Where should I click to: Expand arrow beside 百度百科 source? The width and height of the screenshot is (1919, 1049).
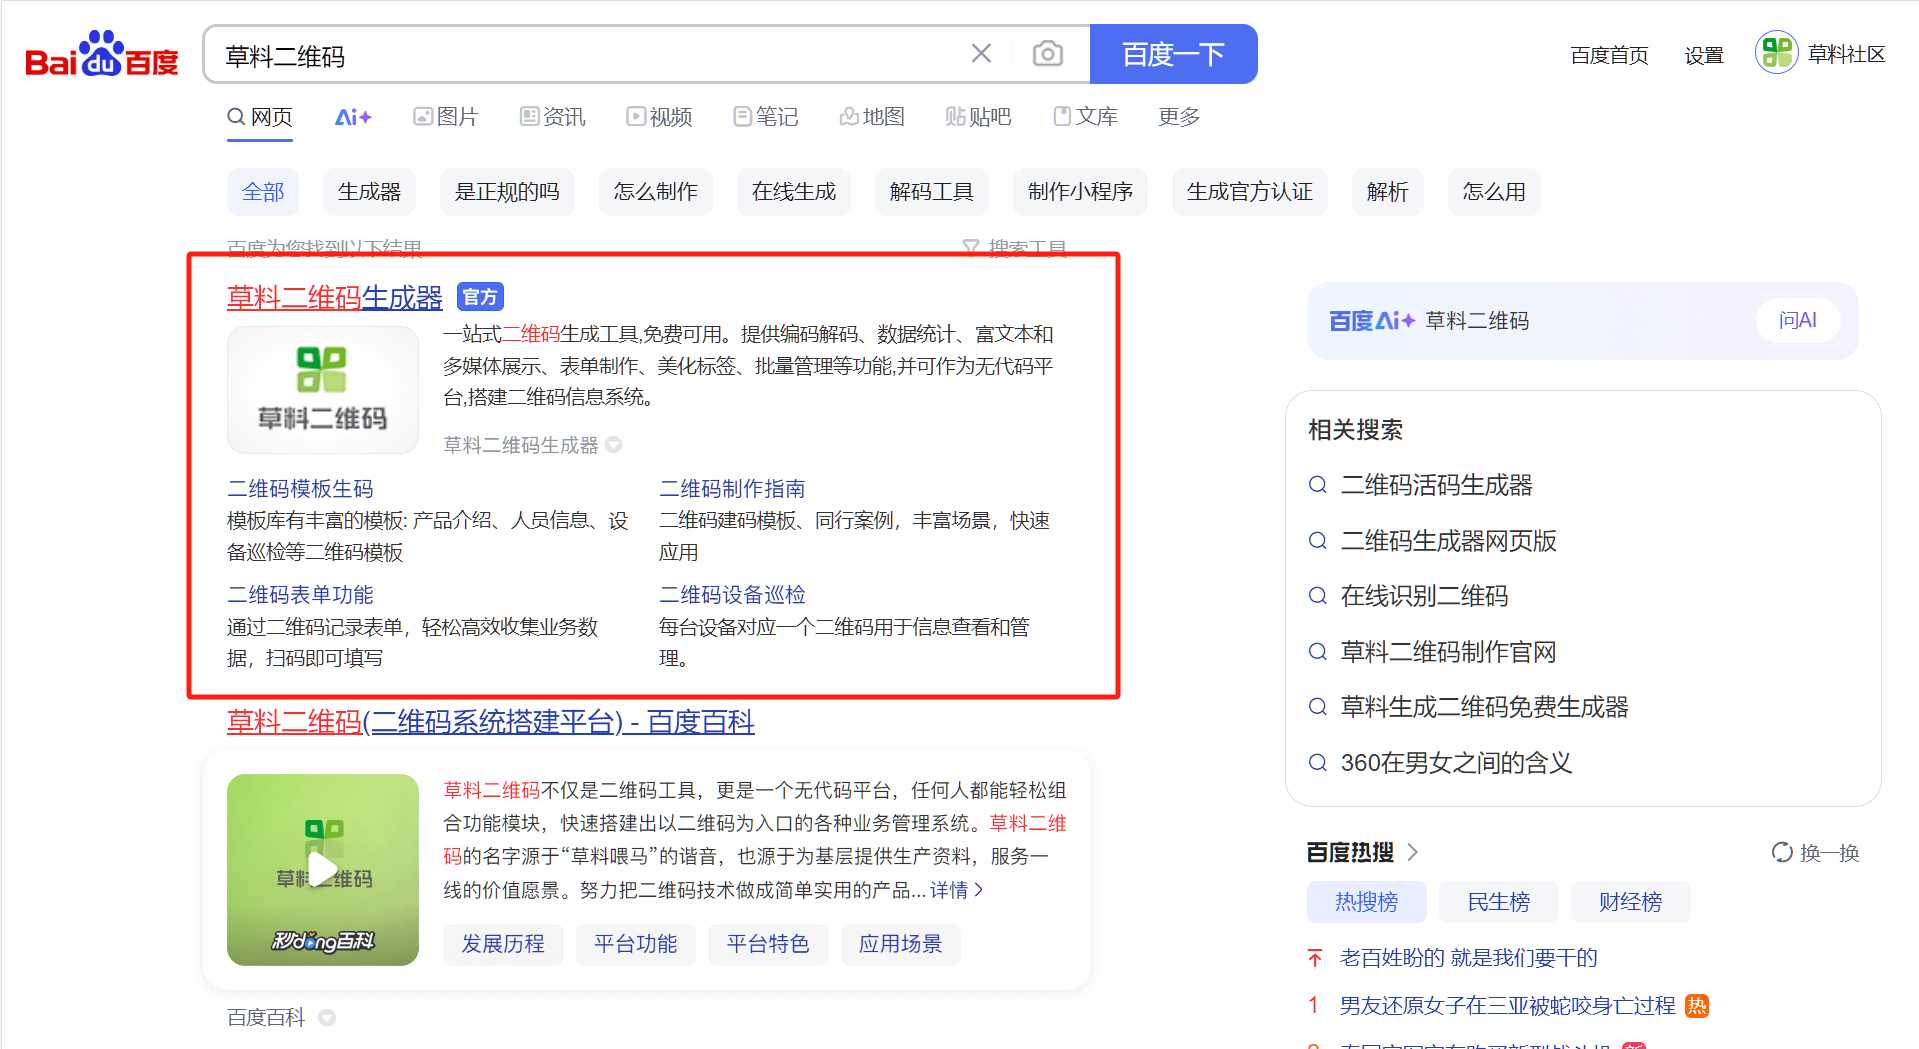[x=326, y=1018]
